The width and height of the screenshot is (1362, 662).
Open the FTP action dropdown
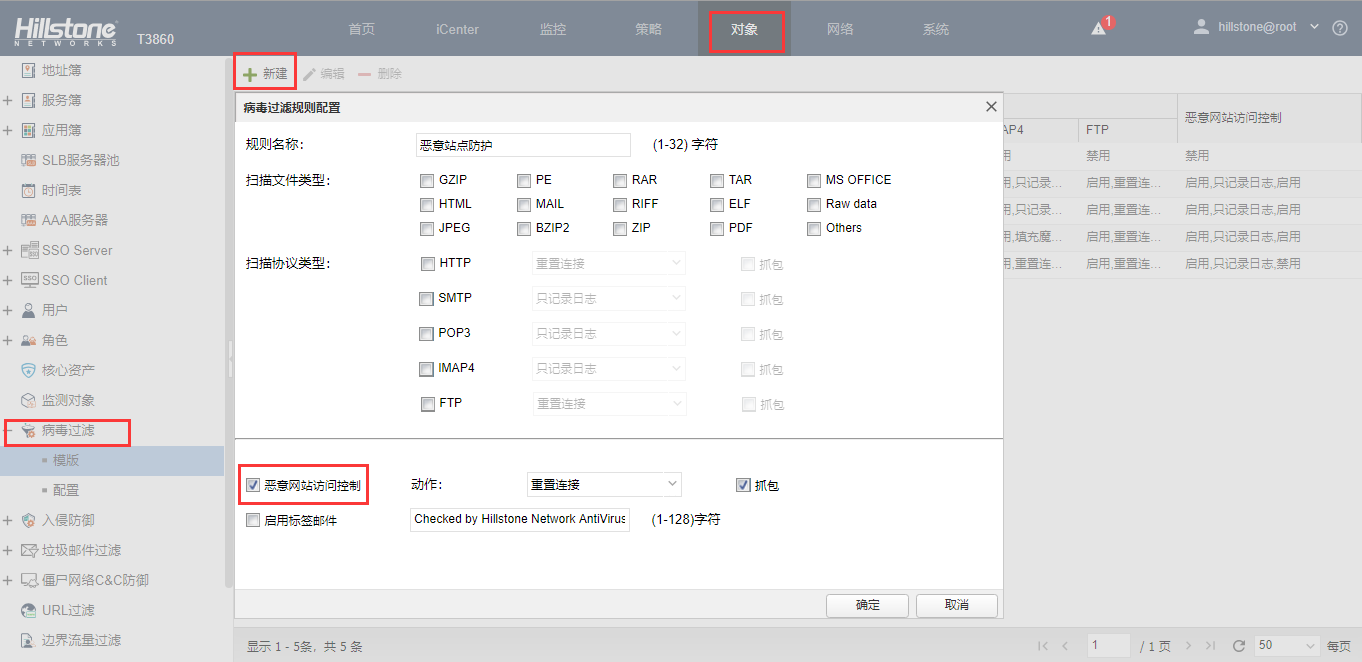point(608,403)
